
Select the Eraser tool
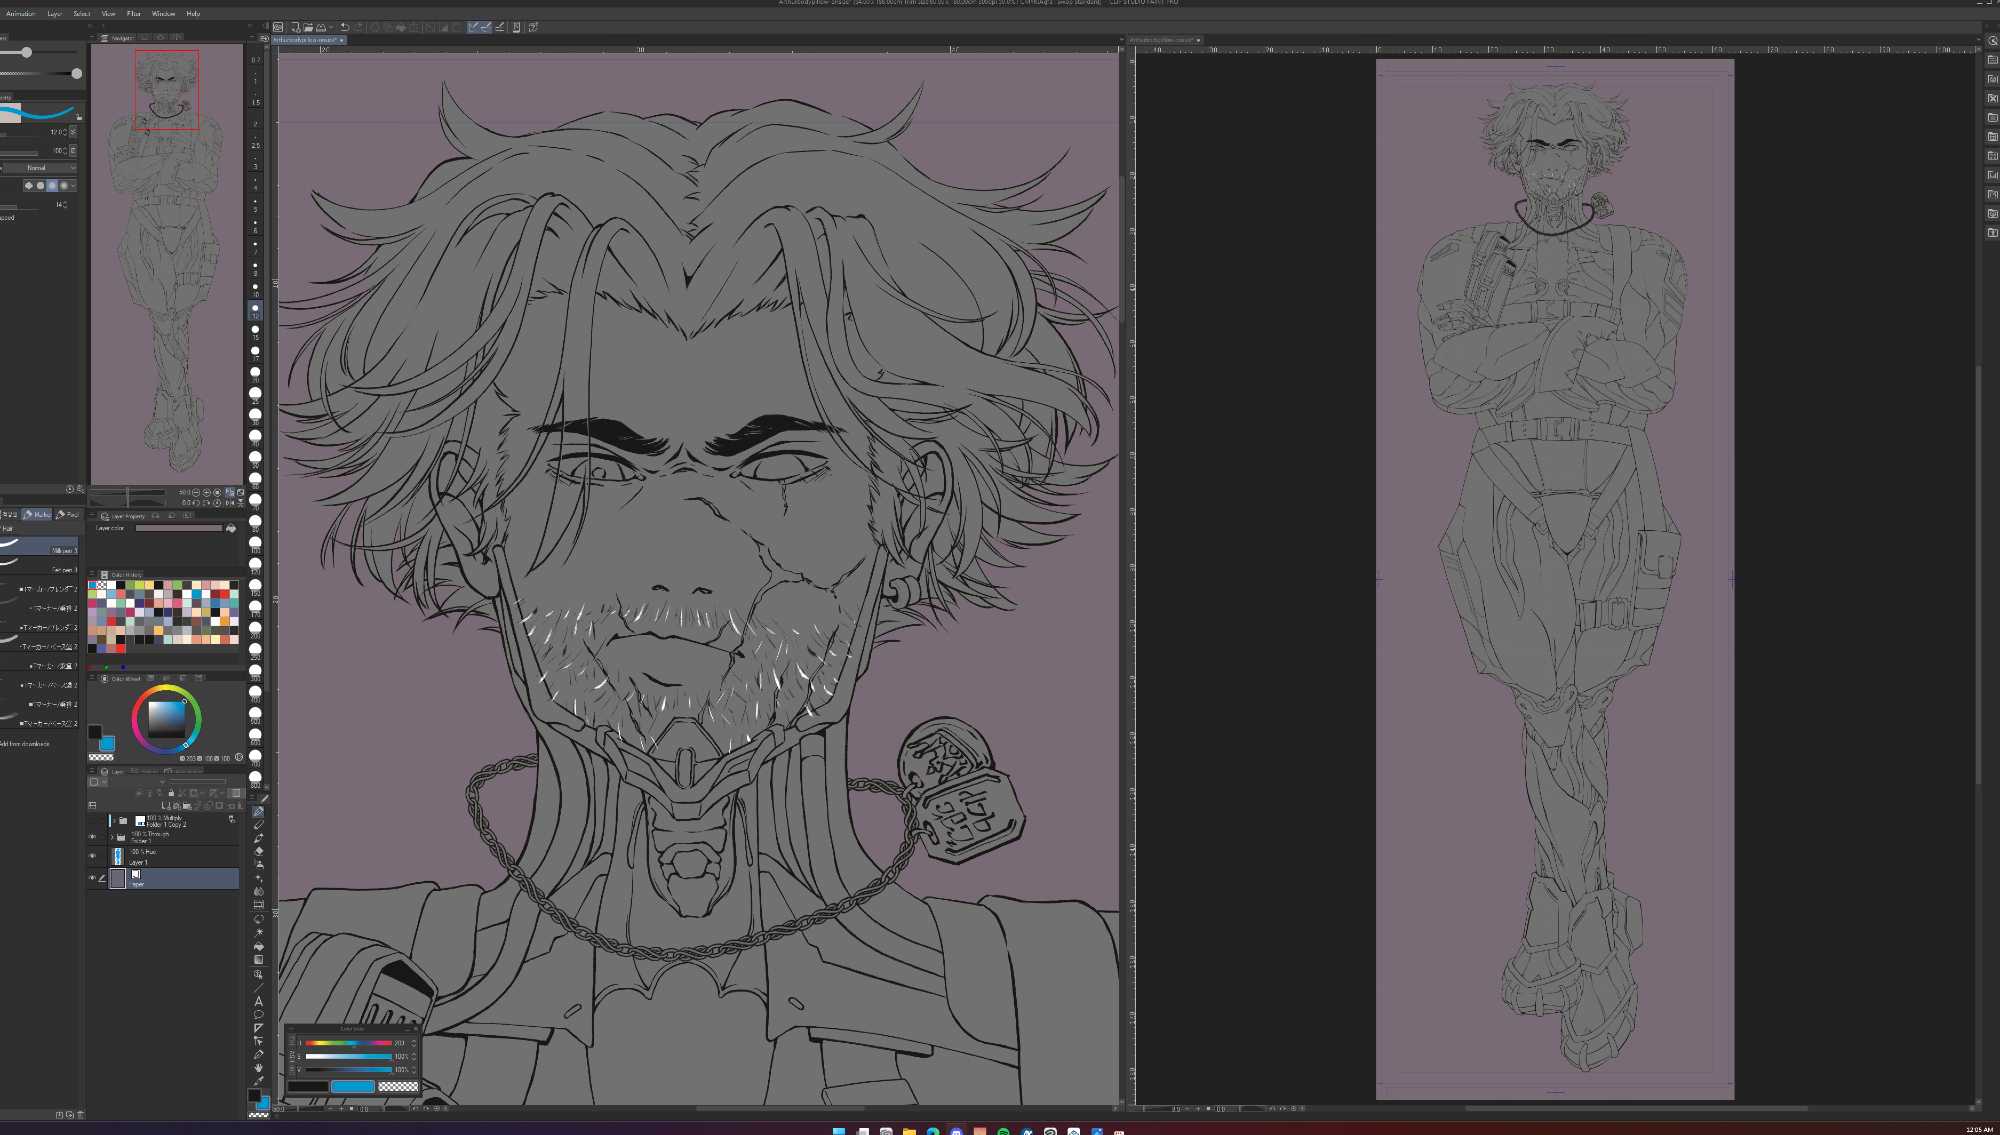[258, 851]
